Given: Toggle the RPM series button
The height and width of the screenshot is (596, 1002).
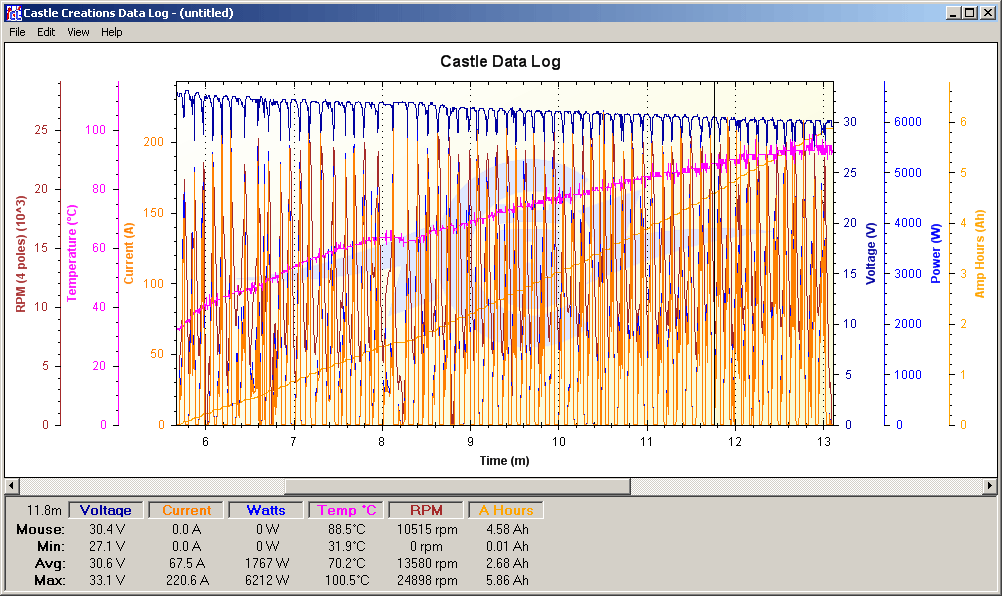Looking at the screenshot, I should [426, 510].
